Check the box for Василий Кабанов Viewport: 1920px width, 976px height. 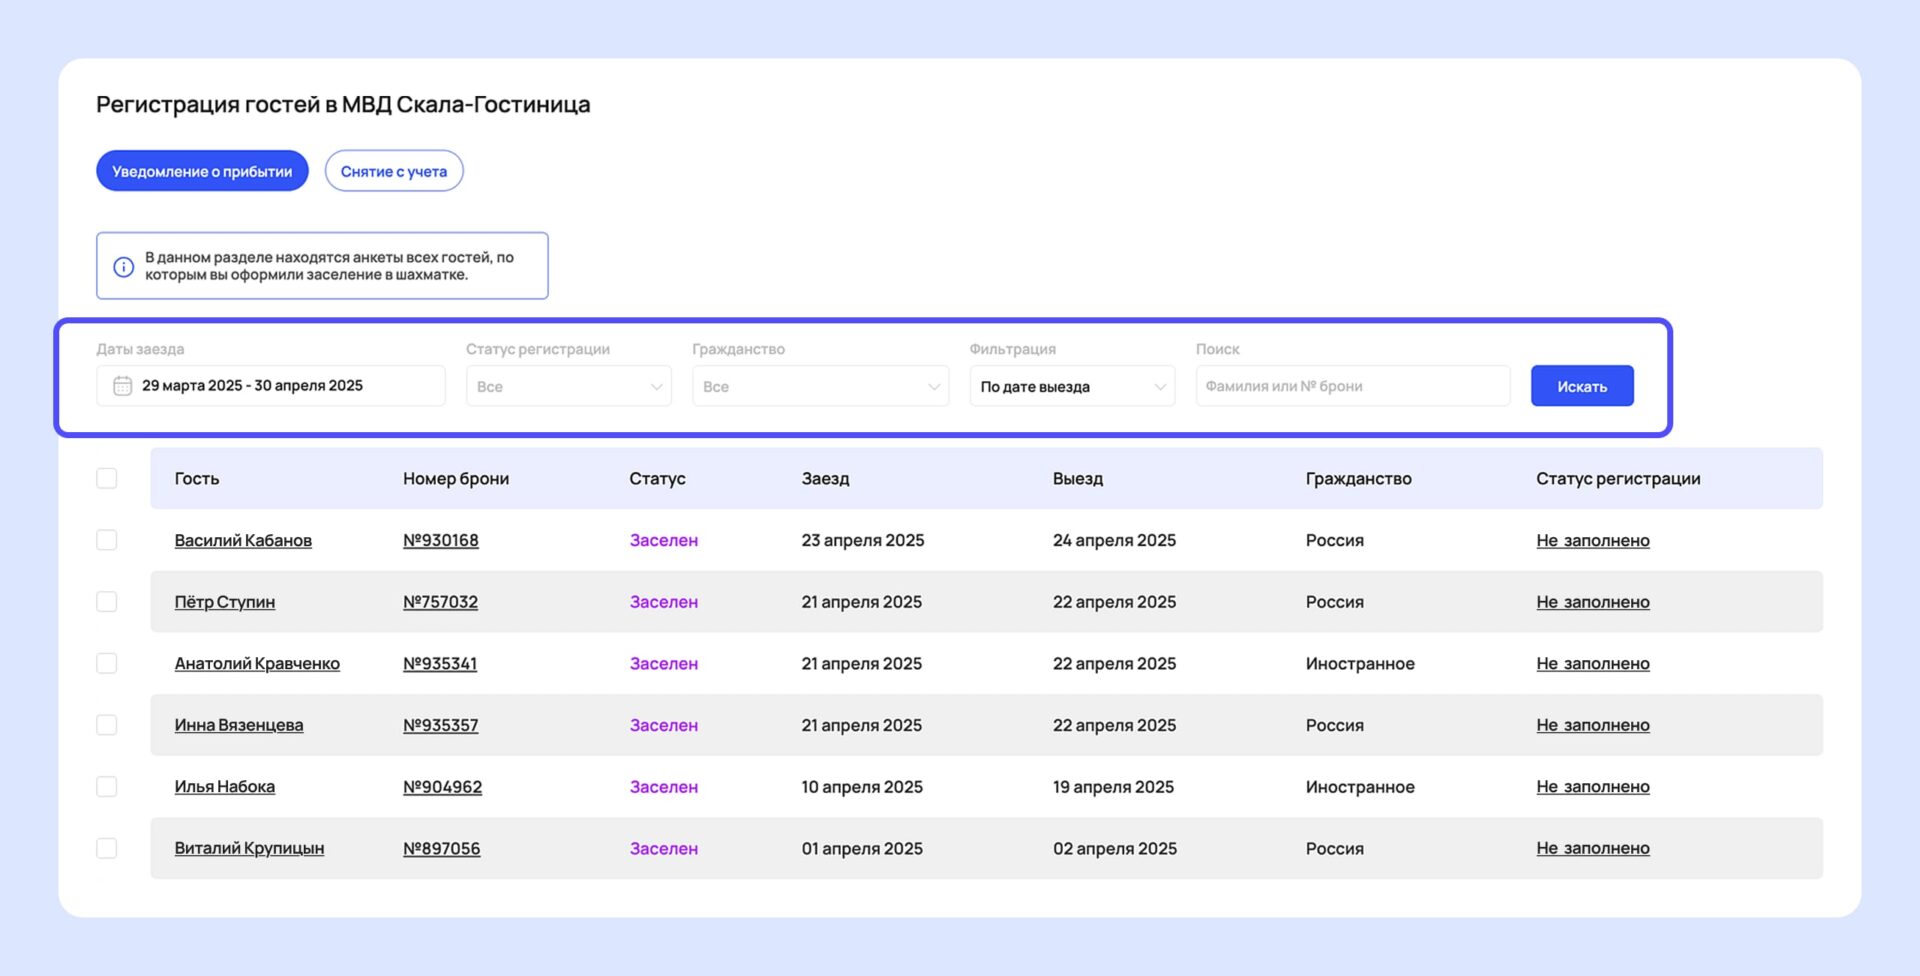pos(107,540)
